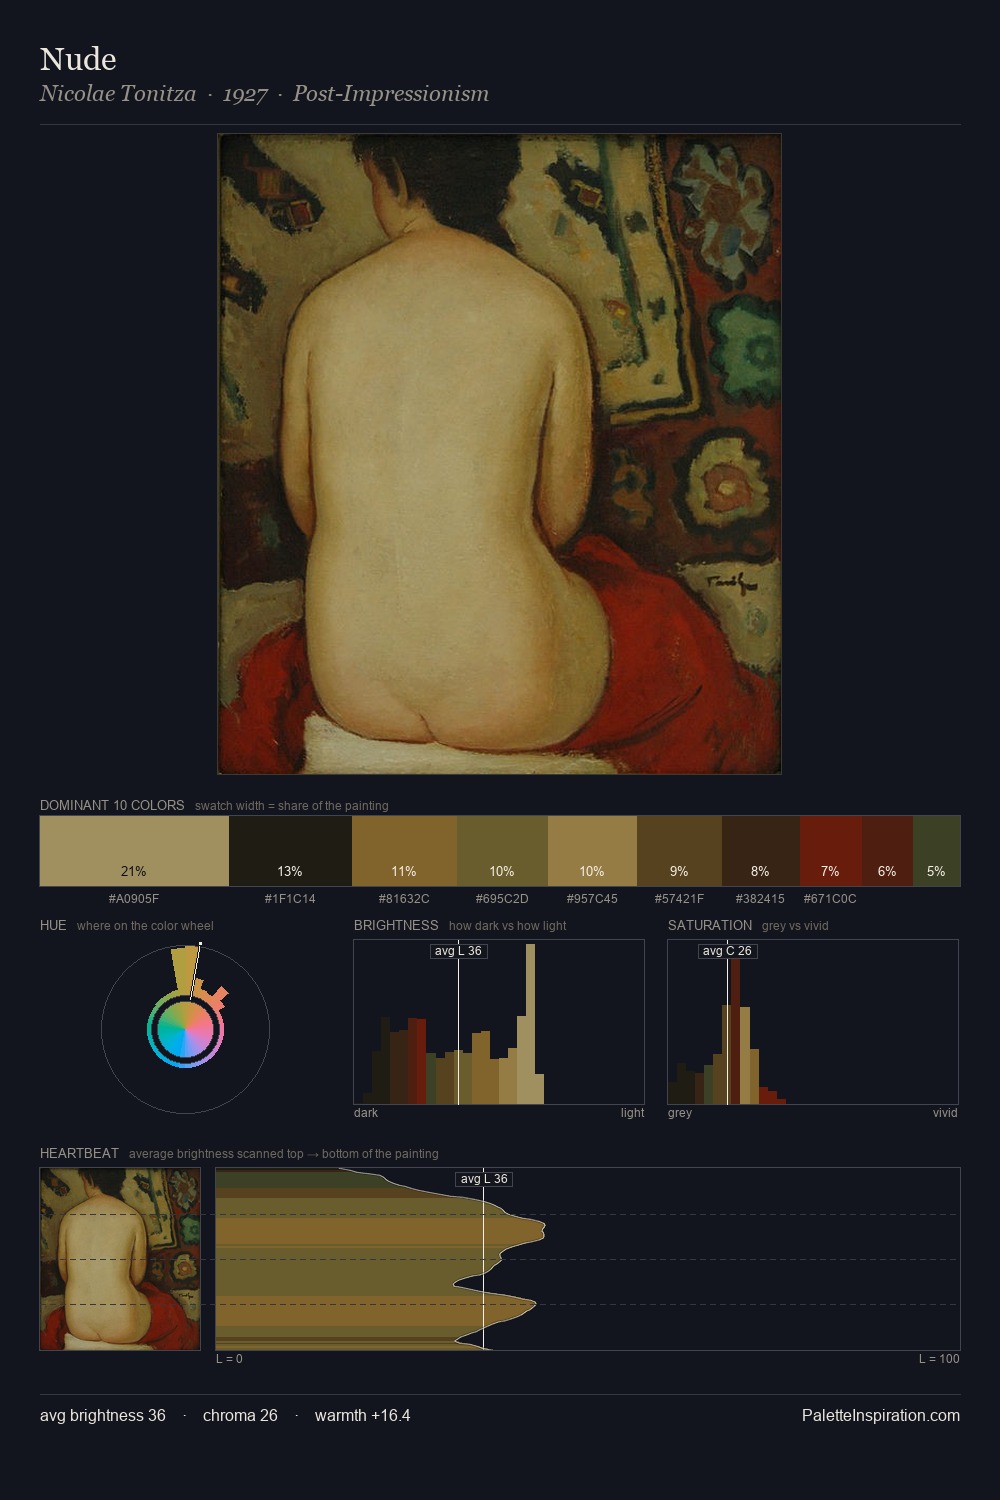The image size is (1000, 1500).
Task: Click the hex code '#671C0C'
Action: point(830,899)
